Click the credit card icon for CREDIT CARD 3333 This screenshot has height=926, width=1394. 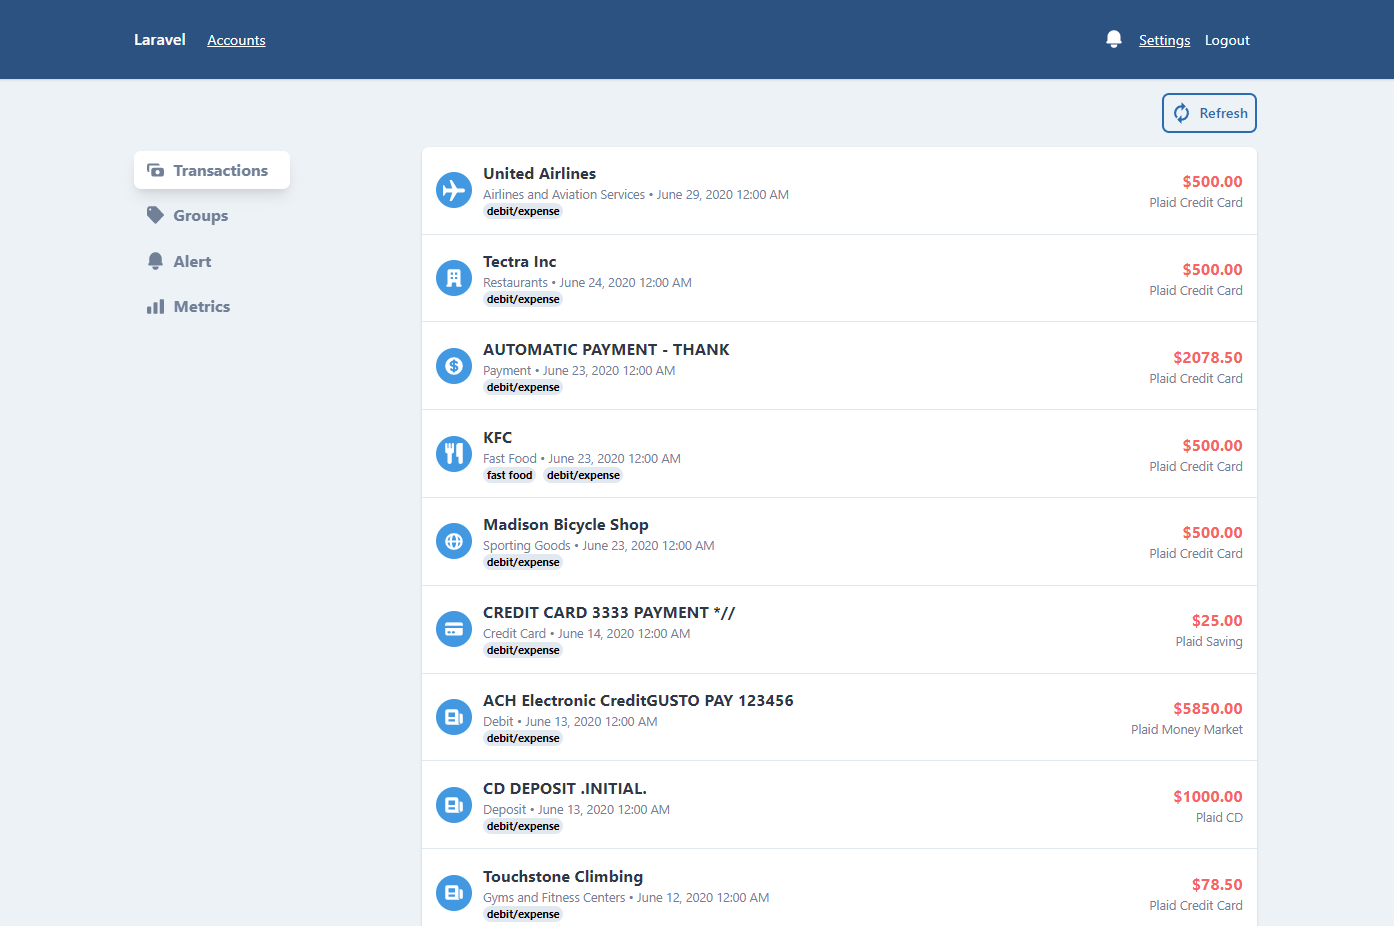(454, 629)
